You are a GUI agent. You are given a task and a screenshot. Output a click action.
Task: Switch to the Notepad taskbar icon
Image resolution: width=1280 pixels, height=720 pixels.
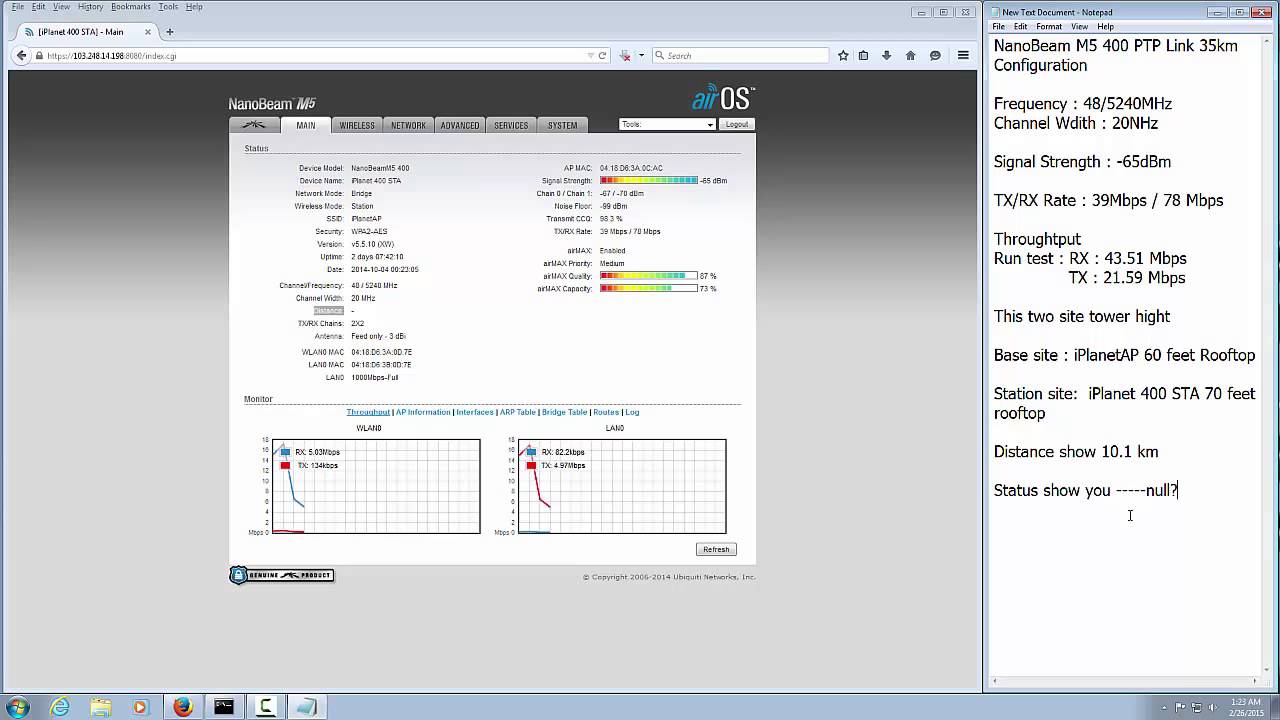click(x=307, y=707)
